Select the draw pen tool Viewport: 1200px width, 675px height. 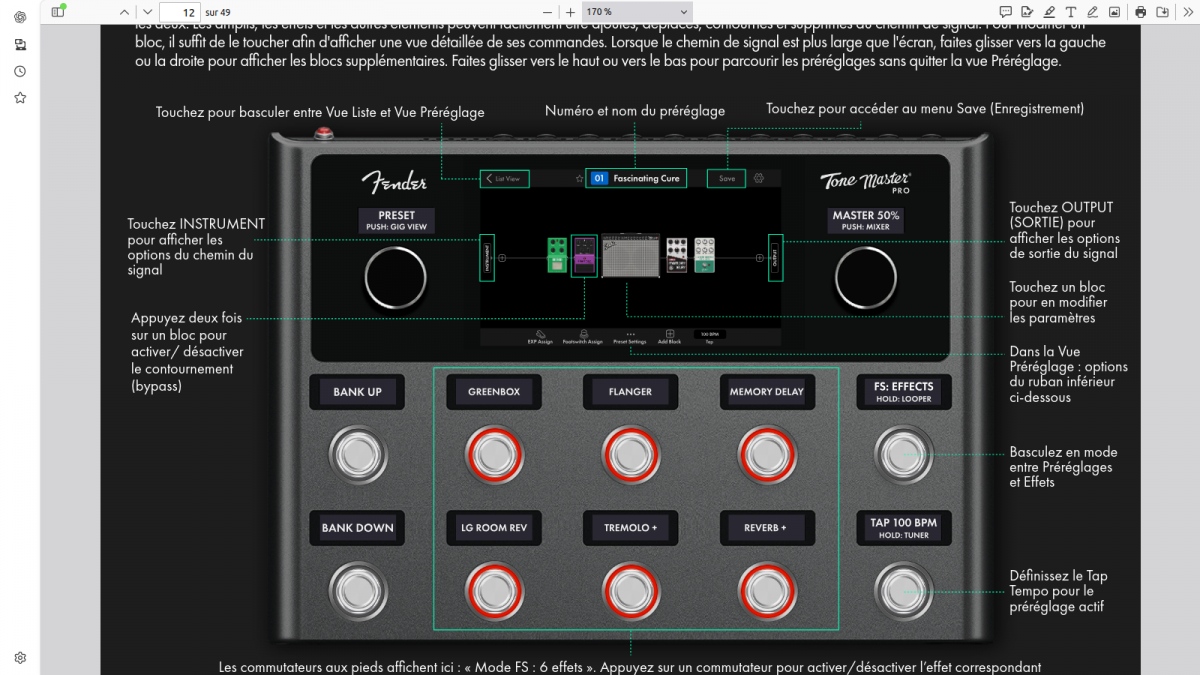[1093, 12]
